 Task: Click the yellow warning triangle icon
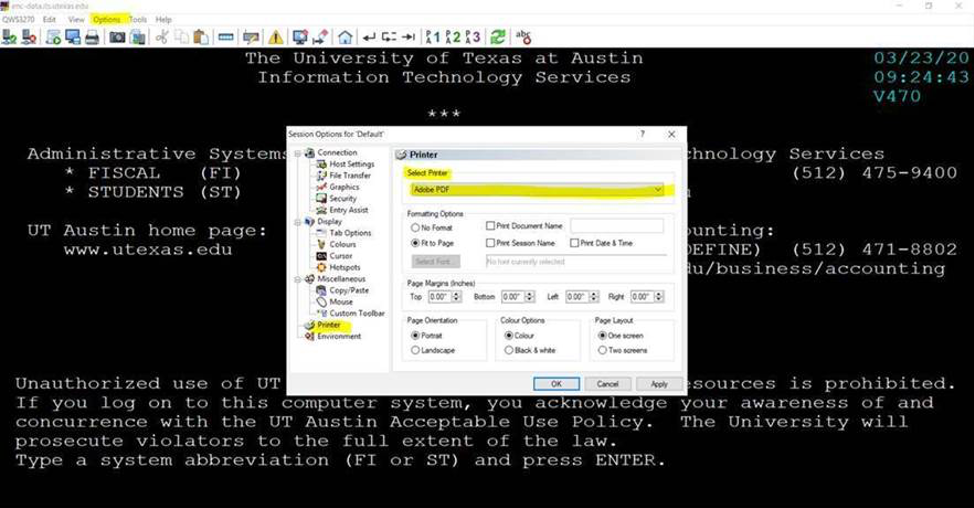[x=275, y=37]
